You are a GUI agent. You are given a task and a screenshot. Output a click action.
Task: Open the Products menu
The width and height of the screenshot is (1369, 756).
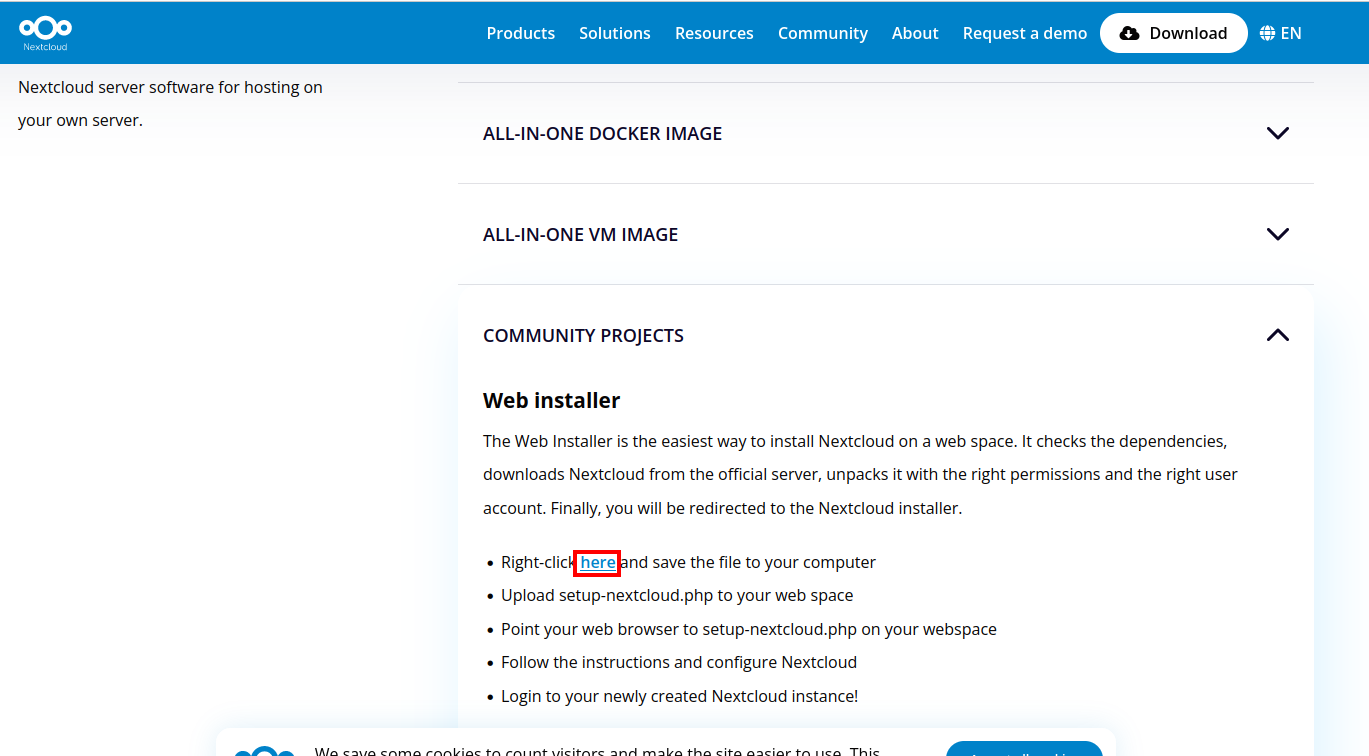520,33
